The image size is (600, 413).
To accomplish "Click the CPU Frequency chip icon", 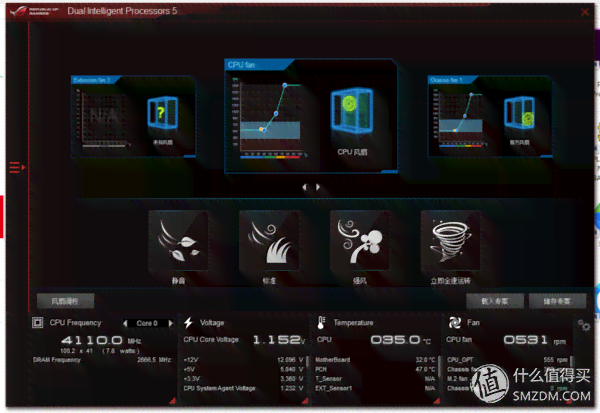I will tap(38, 323).
